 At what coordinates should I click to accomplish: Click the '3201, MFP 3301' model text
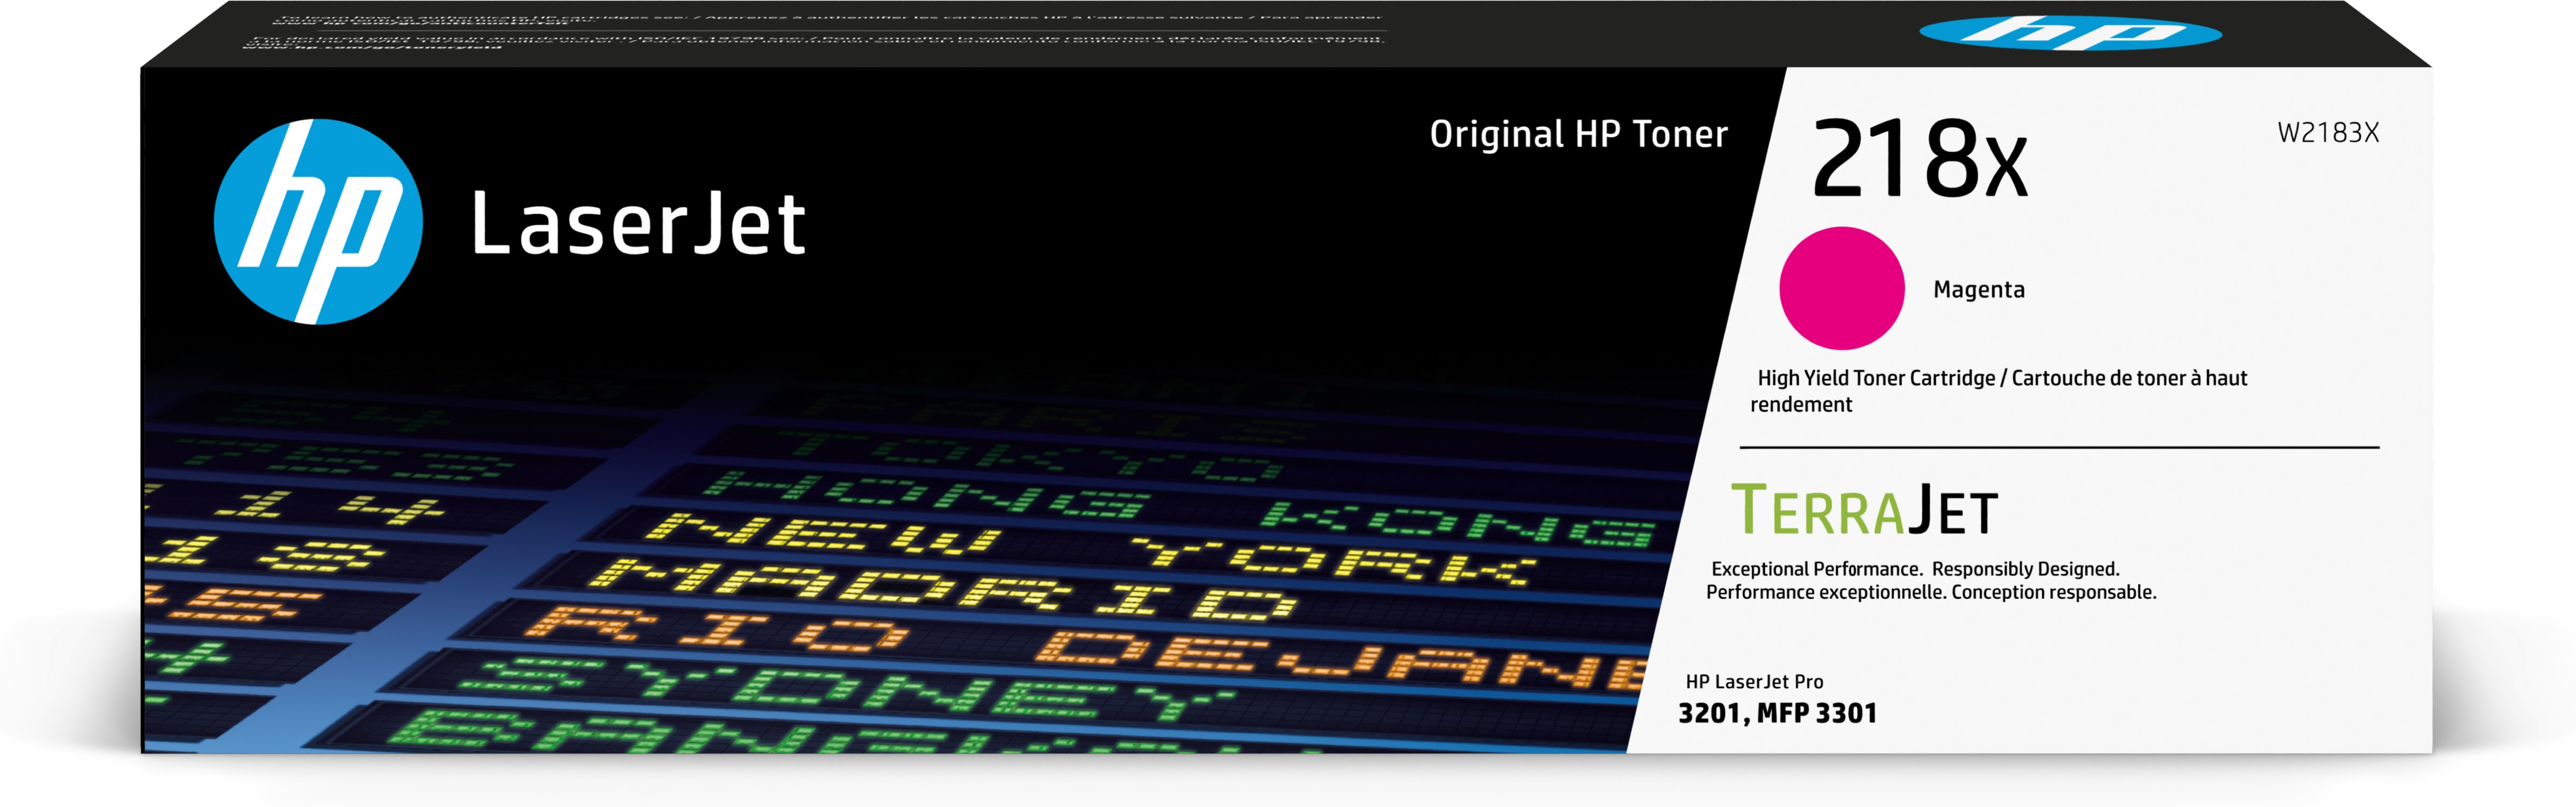pyautogui.click(x=1777, y=713)
